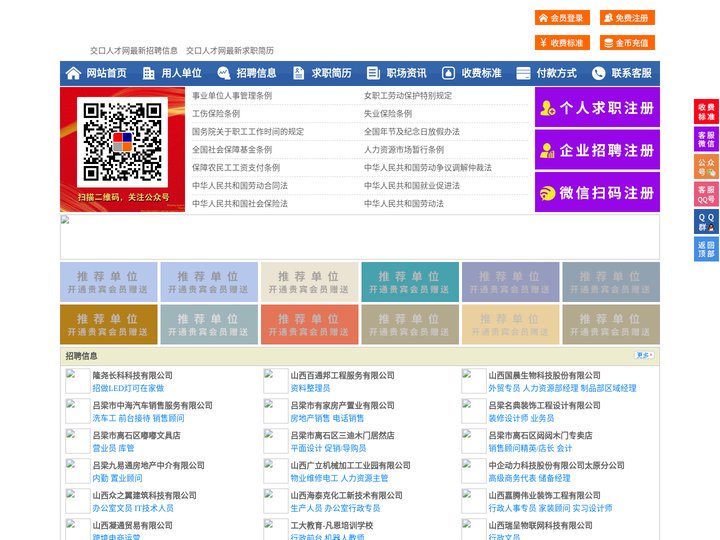Viewport: 720px width, 540px height.
Task: Open the 失业保险条例 link
Action: (x=388, y=113)
